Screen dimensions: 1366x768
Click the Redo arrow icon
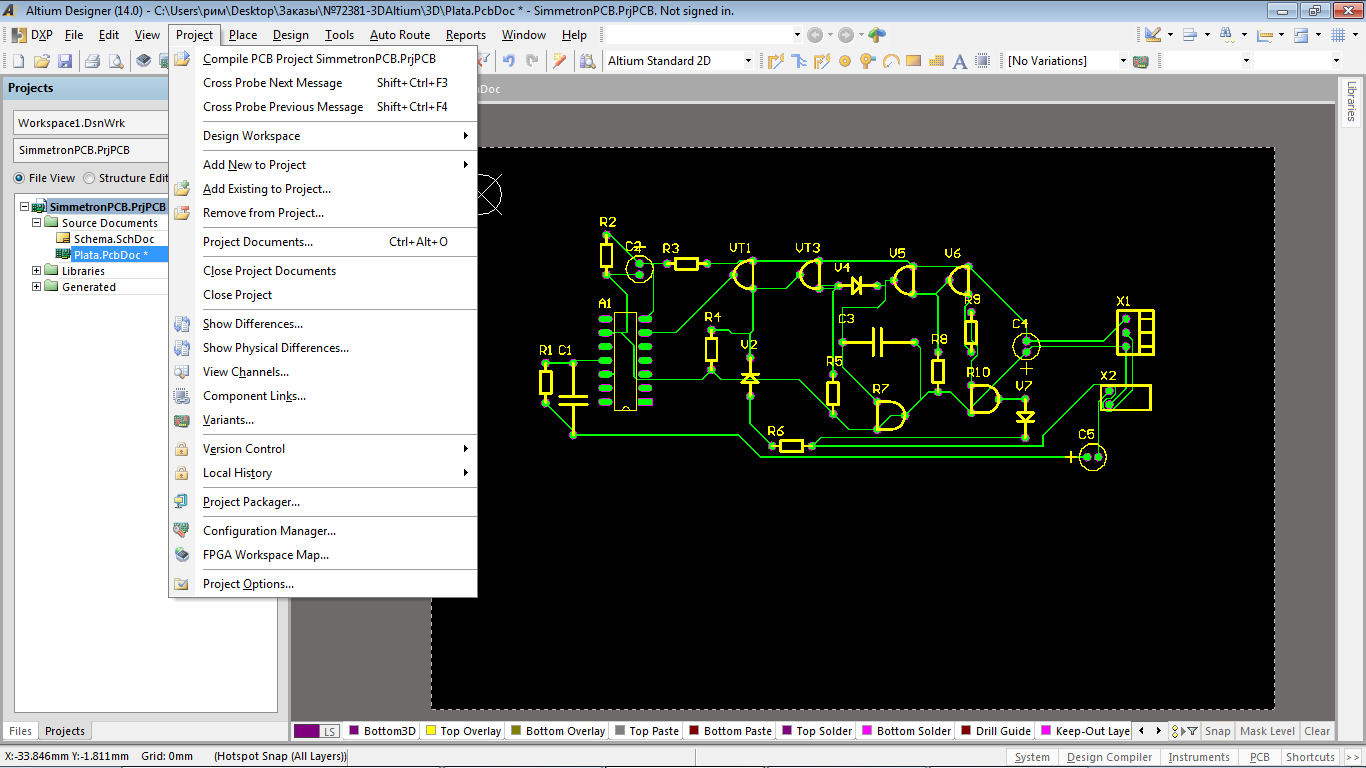pyautogui.click(x=532, y=61)
